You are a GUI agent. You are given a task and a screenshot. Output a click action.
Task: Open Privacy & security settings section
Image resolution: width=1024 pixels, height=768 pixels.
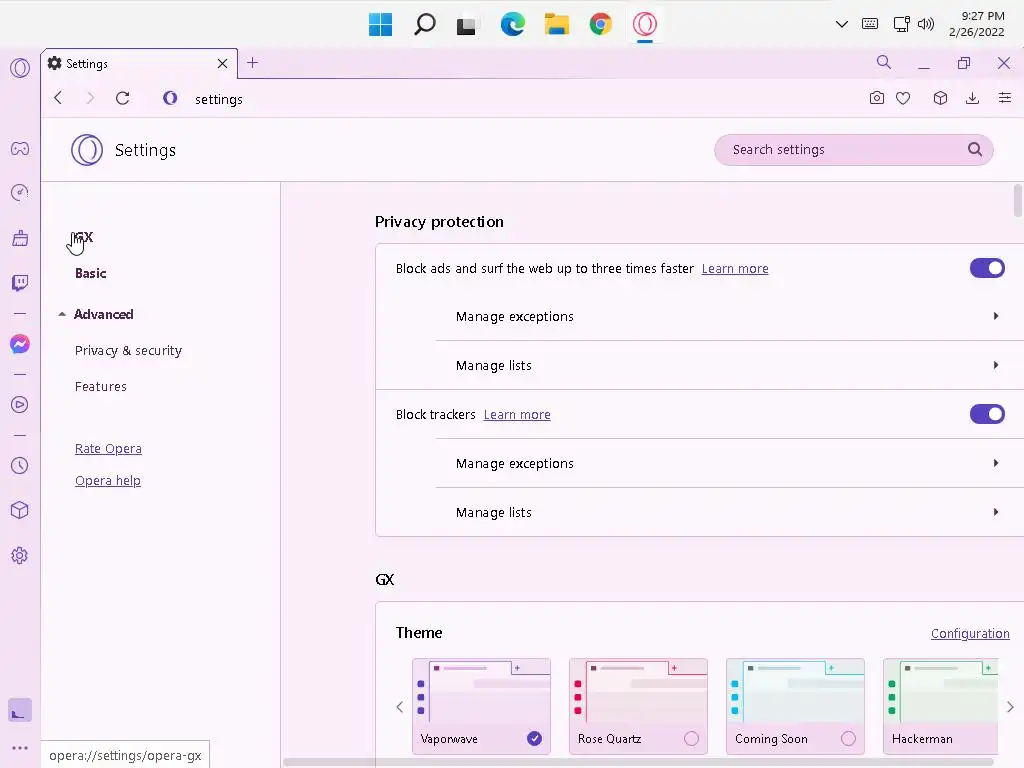pos(128,351)
